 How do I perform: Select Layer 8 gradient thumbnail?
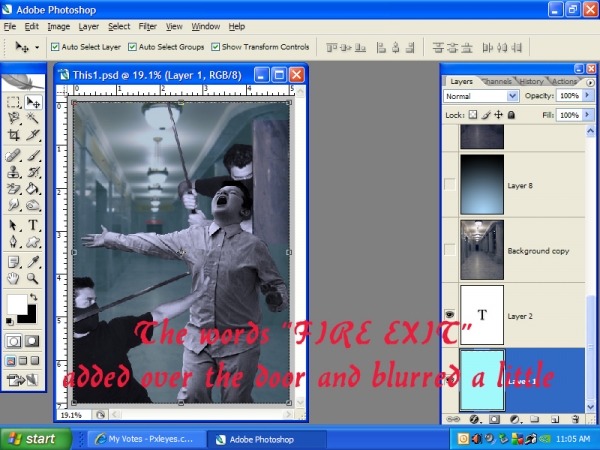click(x=482, y=184)
